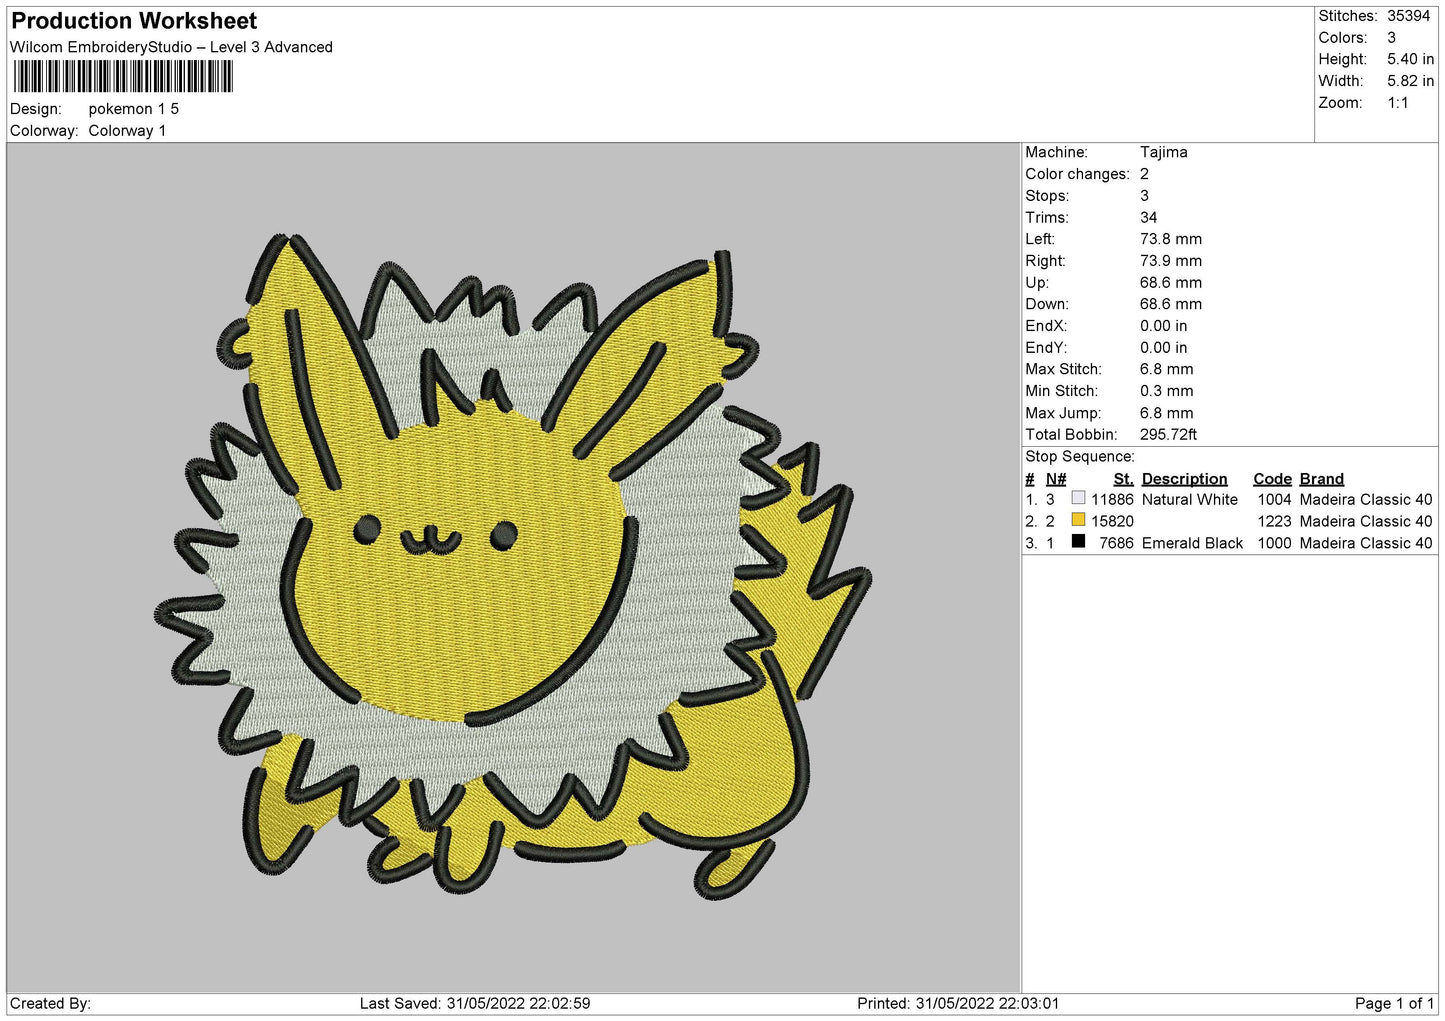
Task: Click thread code 1004
Action: pyautogui.click(x=1274, y=500)
